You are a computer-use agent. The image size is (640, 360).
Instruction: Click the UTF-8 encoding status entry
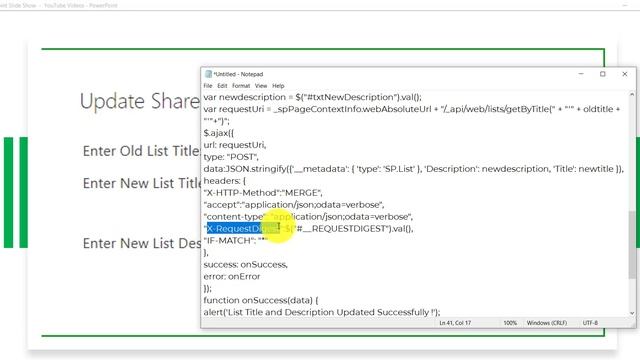tap(590, 323)
